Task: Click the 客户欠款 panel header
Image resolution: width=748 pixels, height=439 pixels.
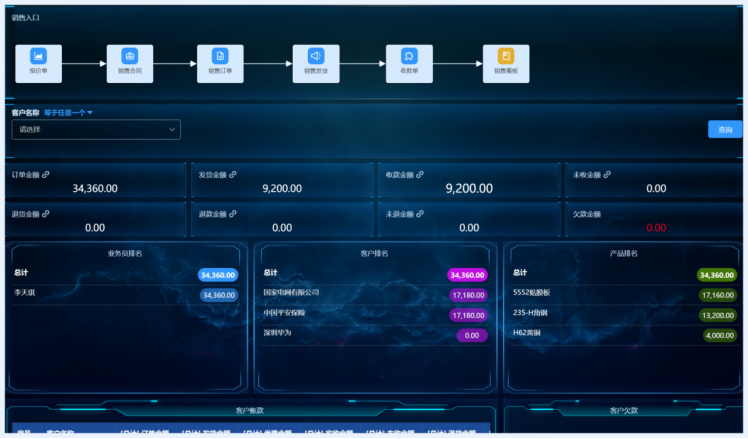Action: pos(624,410)
